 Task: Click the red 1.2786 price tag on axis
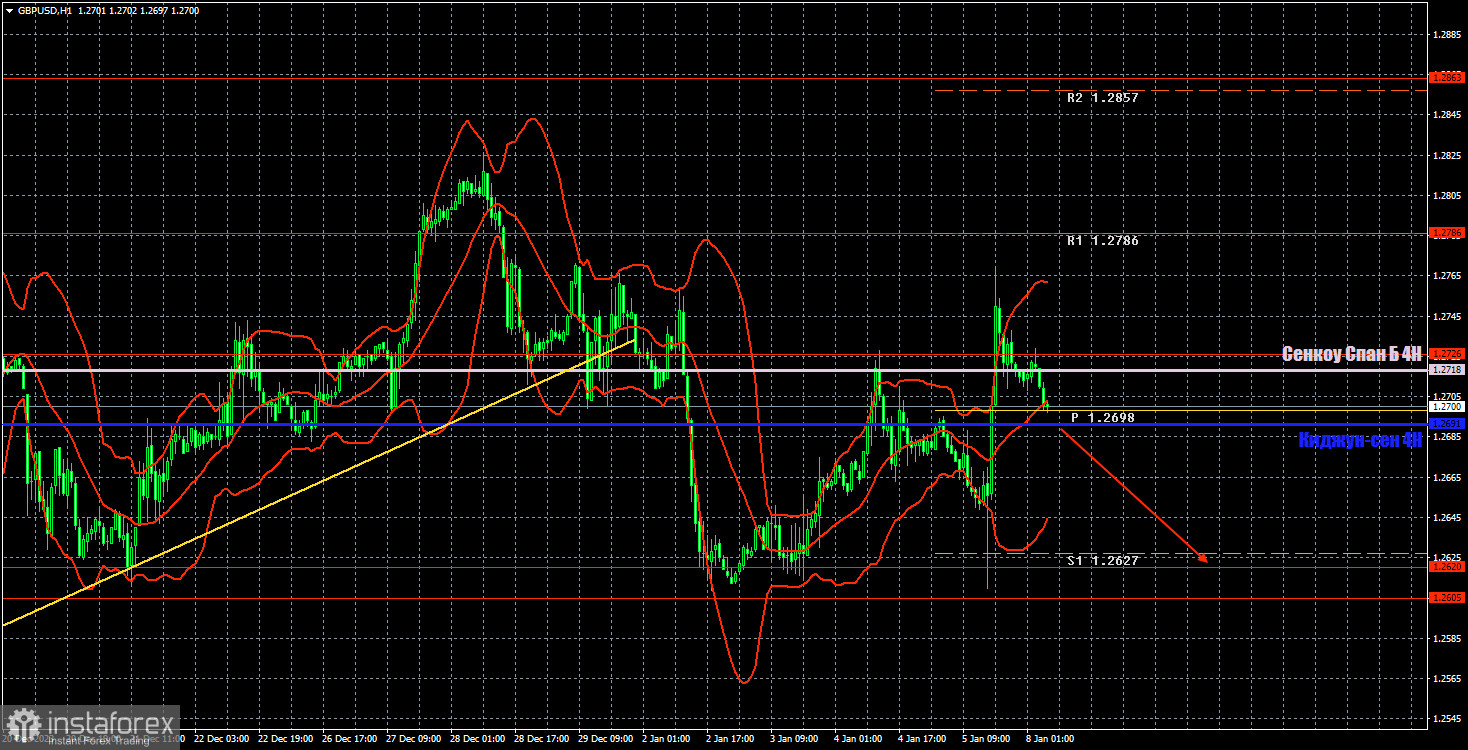1447,233
